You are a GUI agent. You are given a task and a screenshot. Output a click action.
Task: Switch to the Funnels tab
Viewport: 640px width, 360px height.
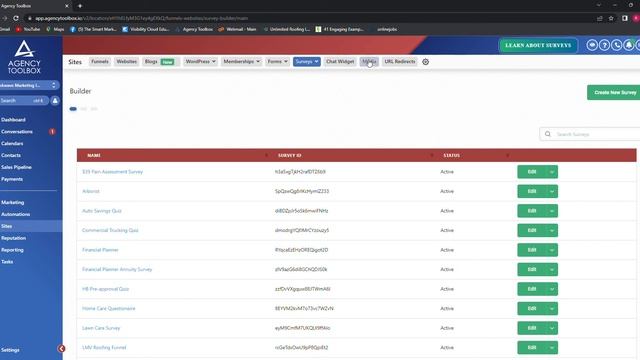(x=100, y=62)
